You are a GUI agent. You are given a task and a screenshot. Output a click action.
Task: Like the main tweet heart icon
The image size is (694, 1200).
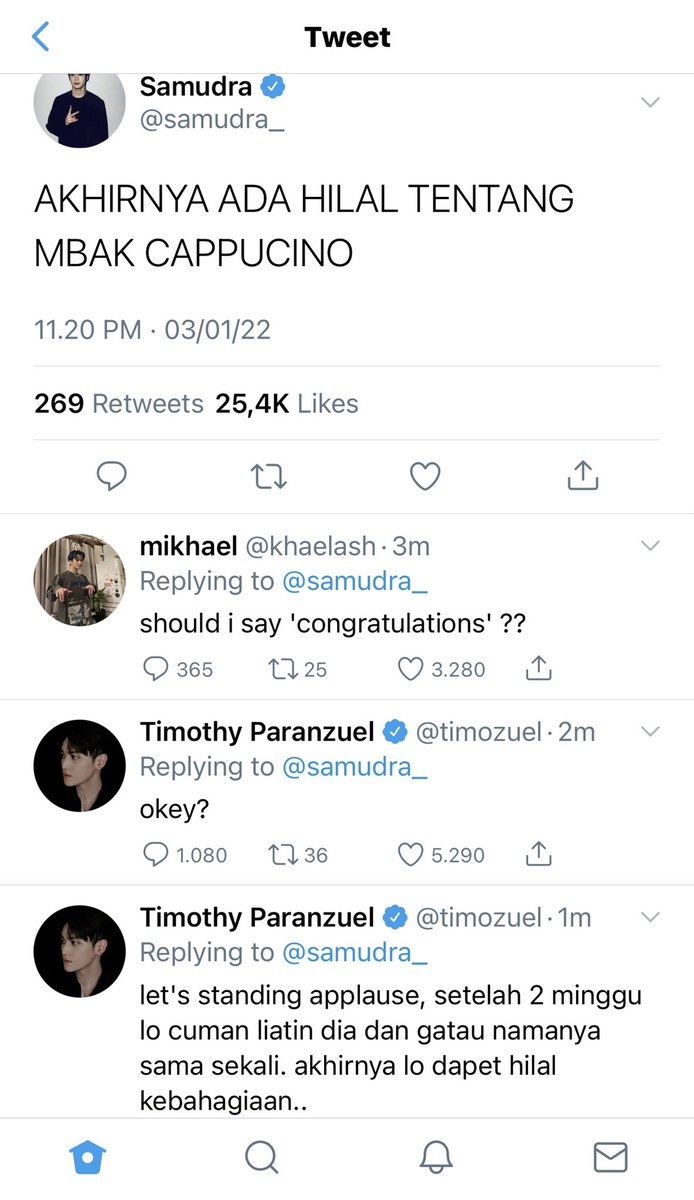coord(425,477)
